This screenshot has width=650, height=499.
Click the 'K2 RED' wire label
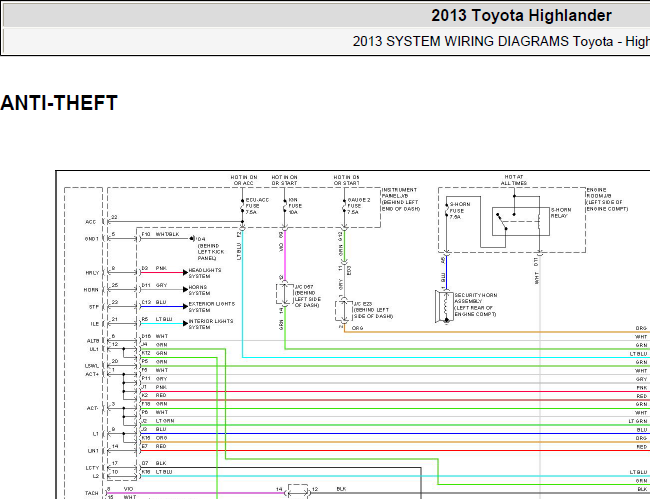click(x=154, y=395)
